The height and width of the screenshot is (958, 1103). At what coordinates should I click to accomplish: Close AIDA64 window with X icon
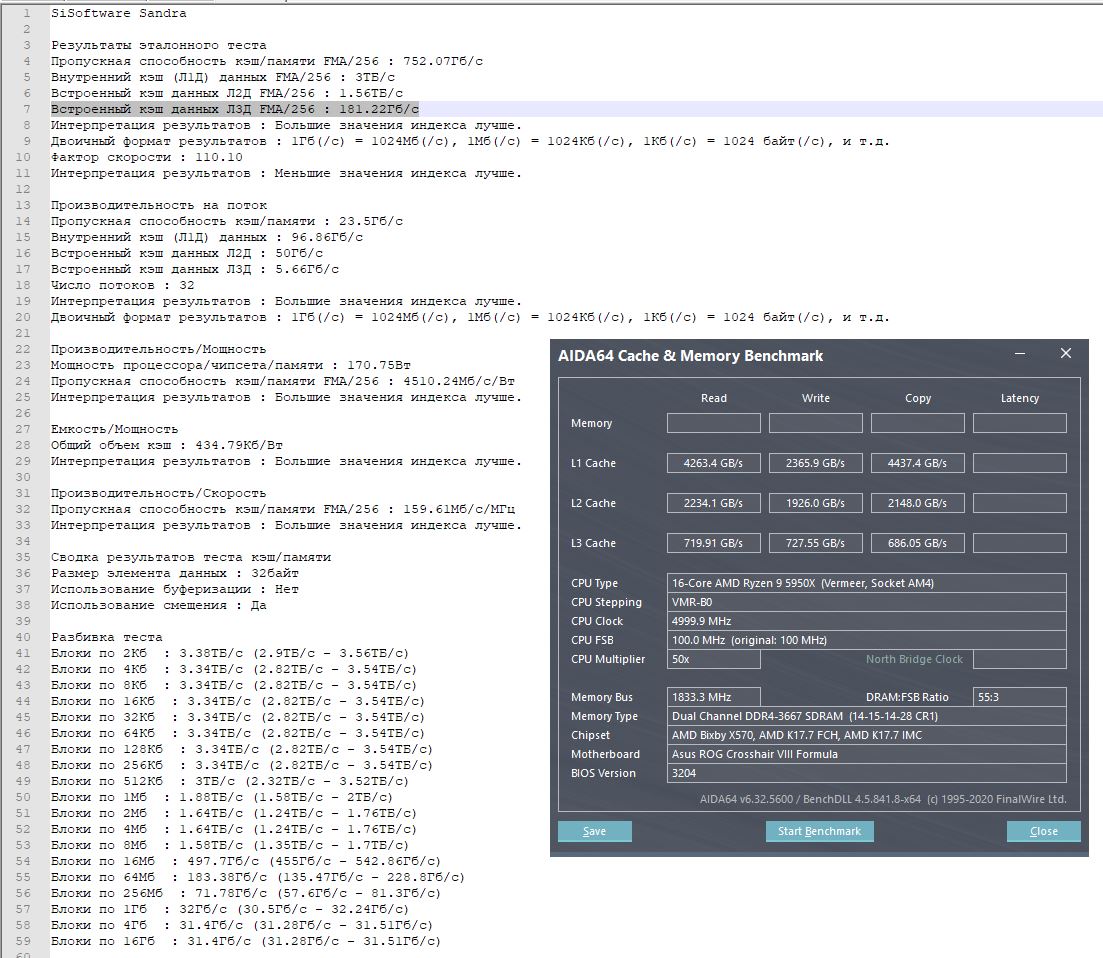pos(1066,353)
